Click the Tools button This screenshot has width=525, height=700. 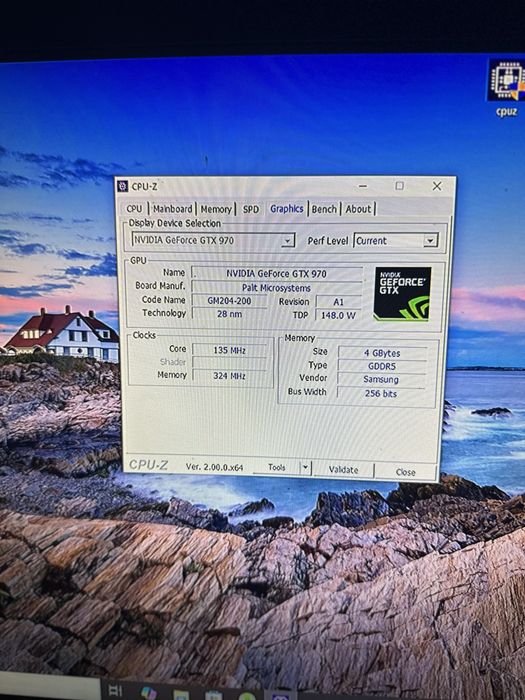point(276,467)
